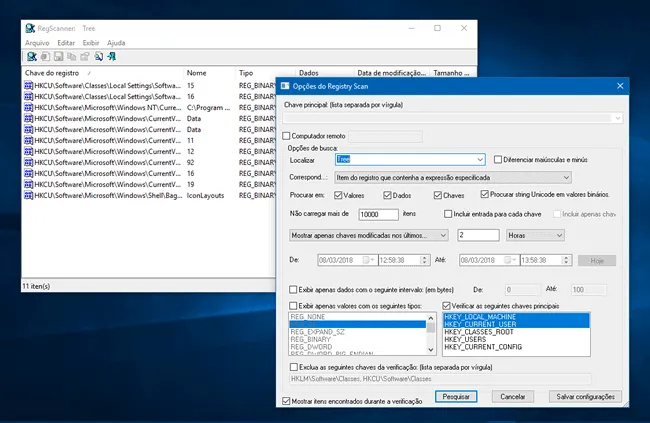
Task: Click registry icon of the C:\Program row
Action: [28, 107]
